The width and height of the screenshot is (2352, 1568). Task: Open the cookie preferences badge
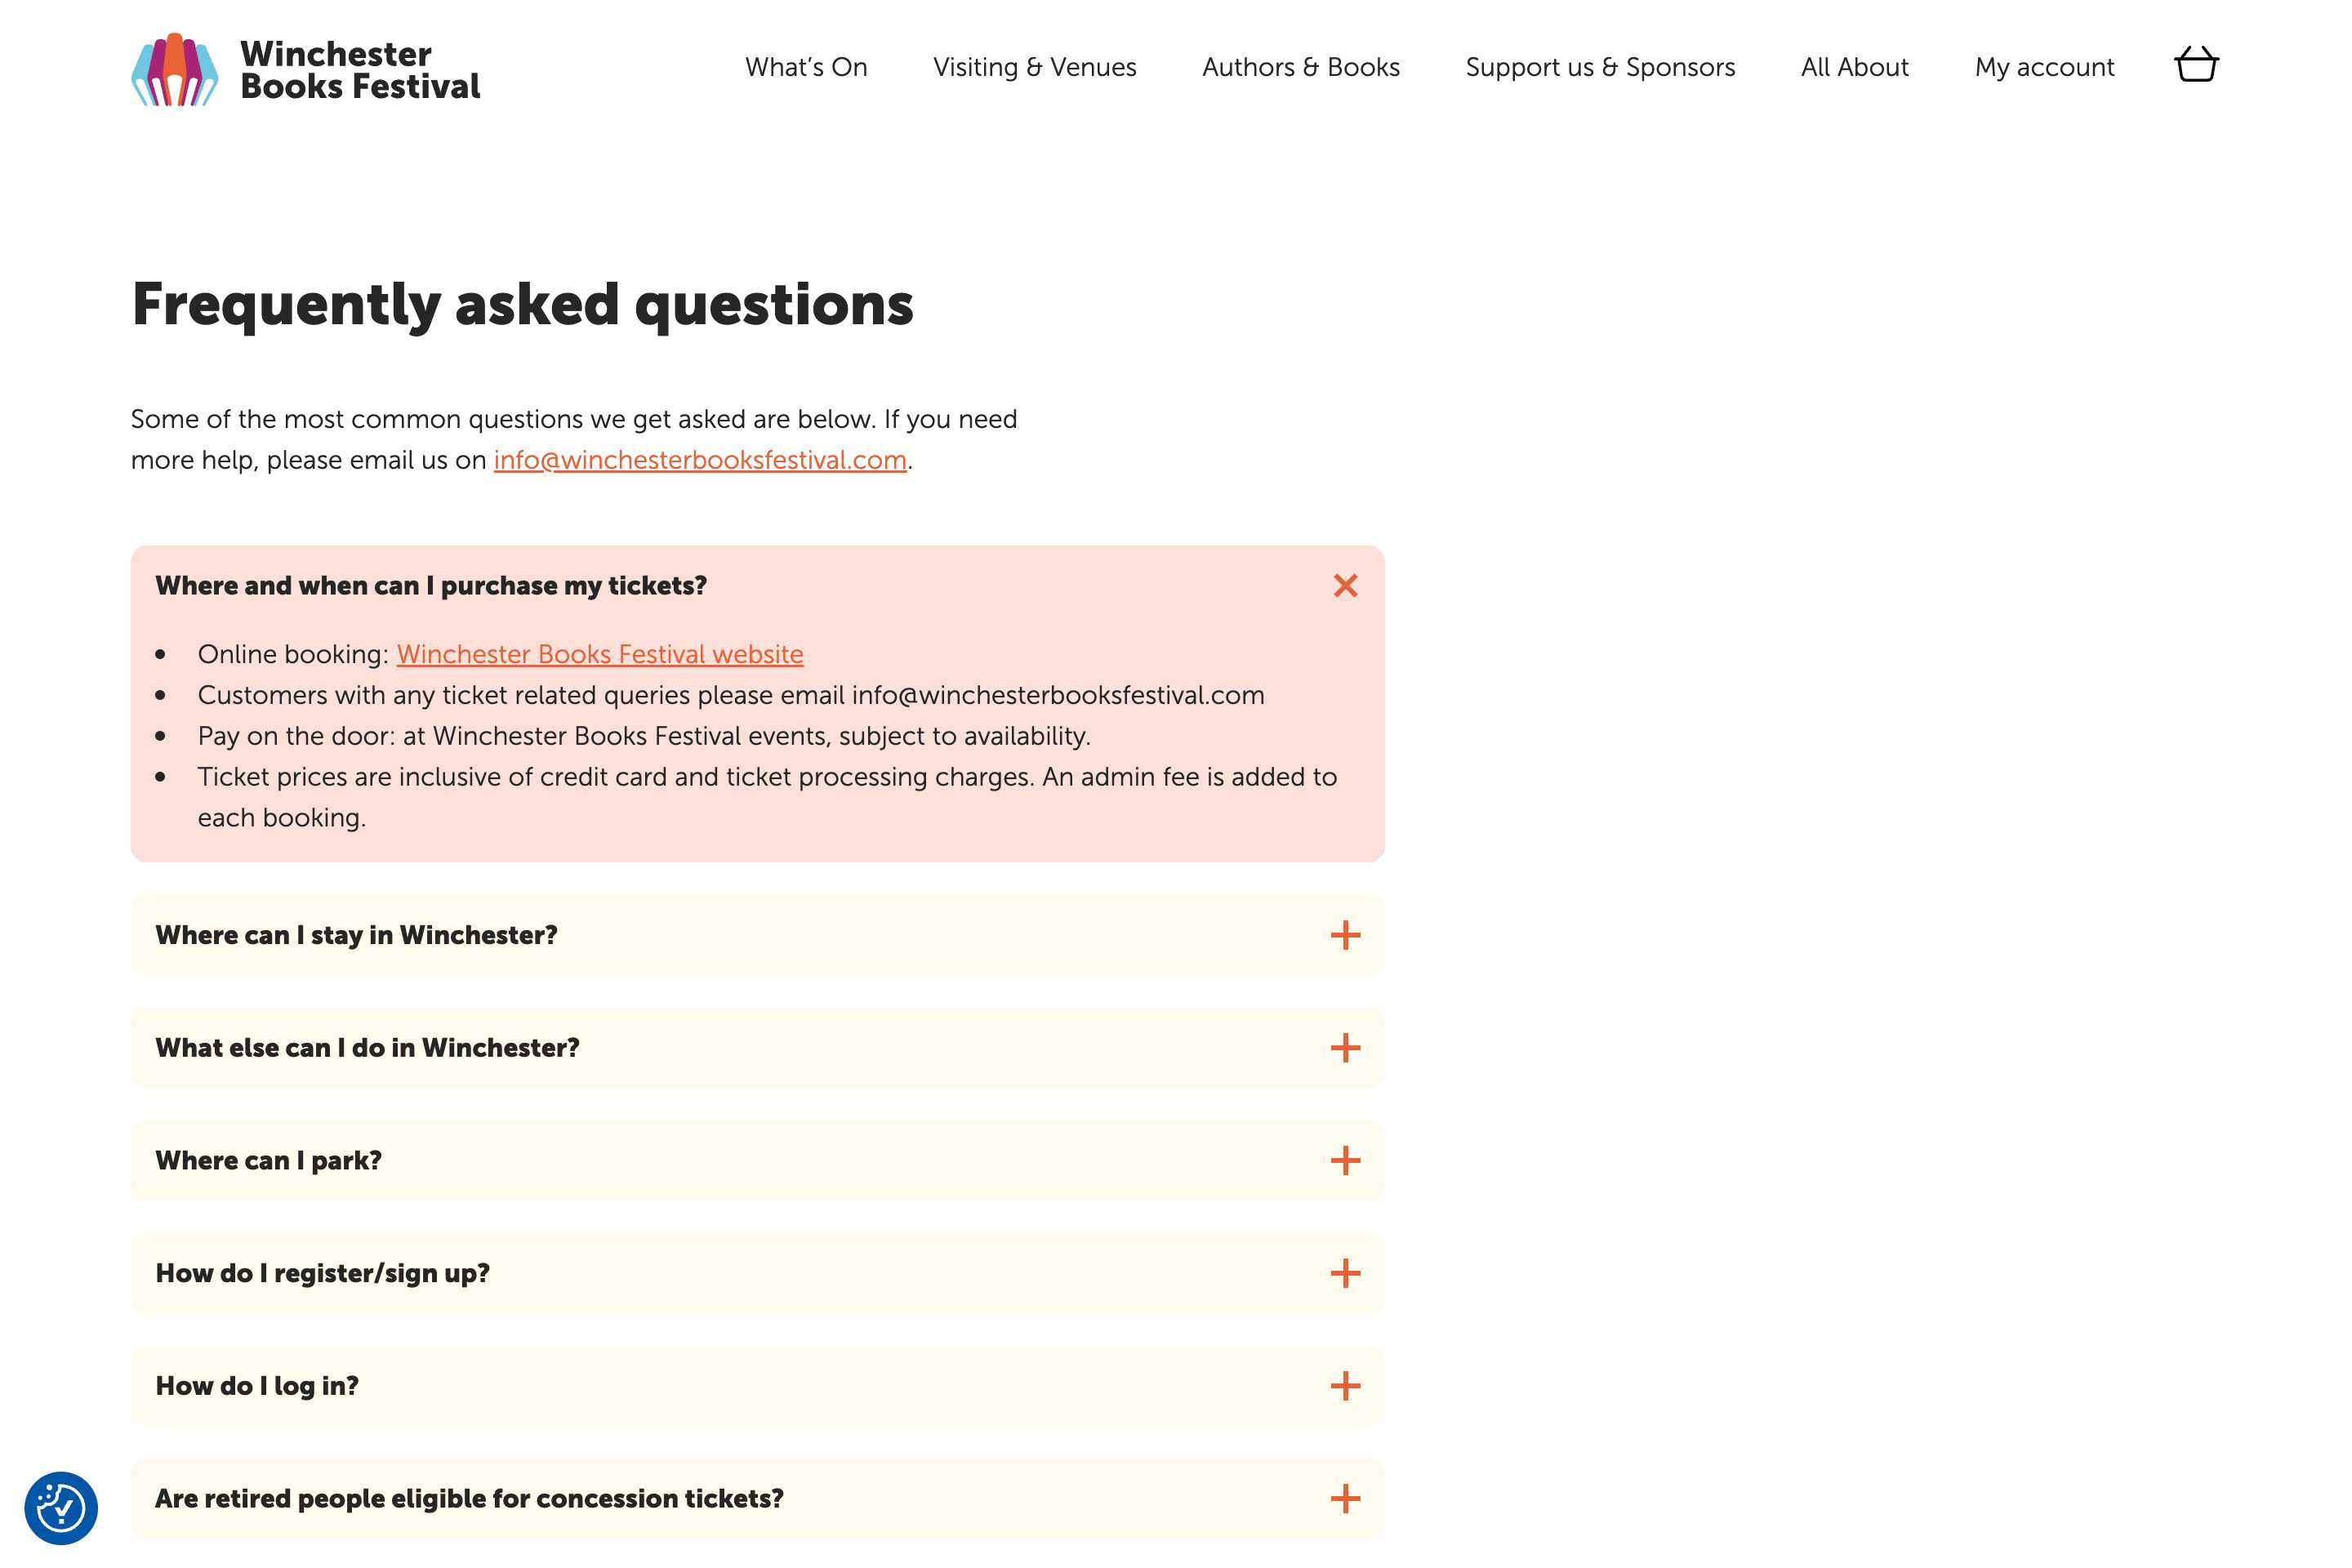[61, 1508]
